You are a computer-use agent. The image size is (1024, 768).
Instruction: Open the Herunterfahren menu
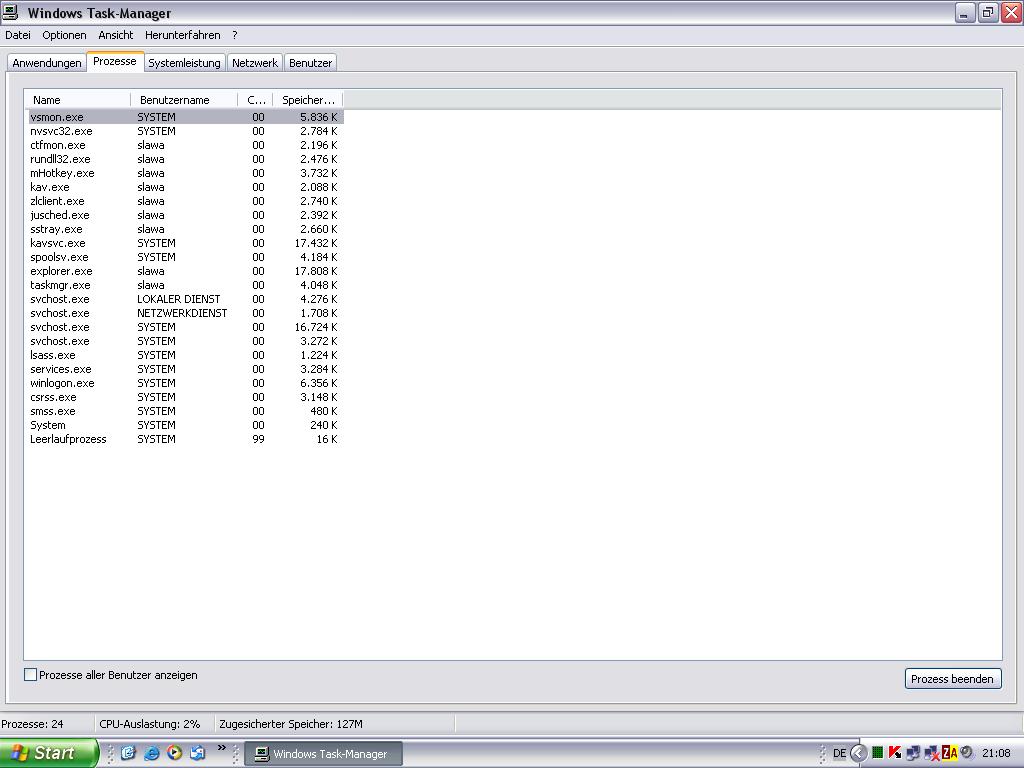tap(182, 35)
